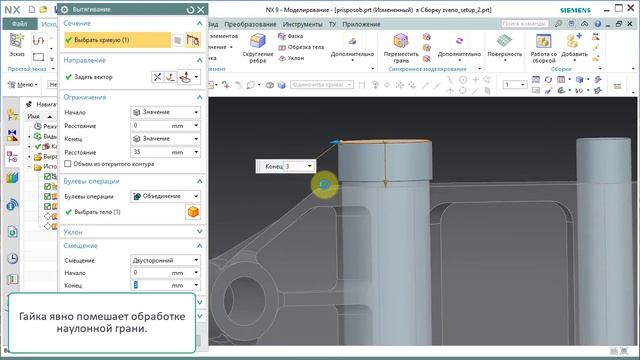Open the Преобразование ribbon tab
The image size is (640, 360).
pos(250,24)
